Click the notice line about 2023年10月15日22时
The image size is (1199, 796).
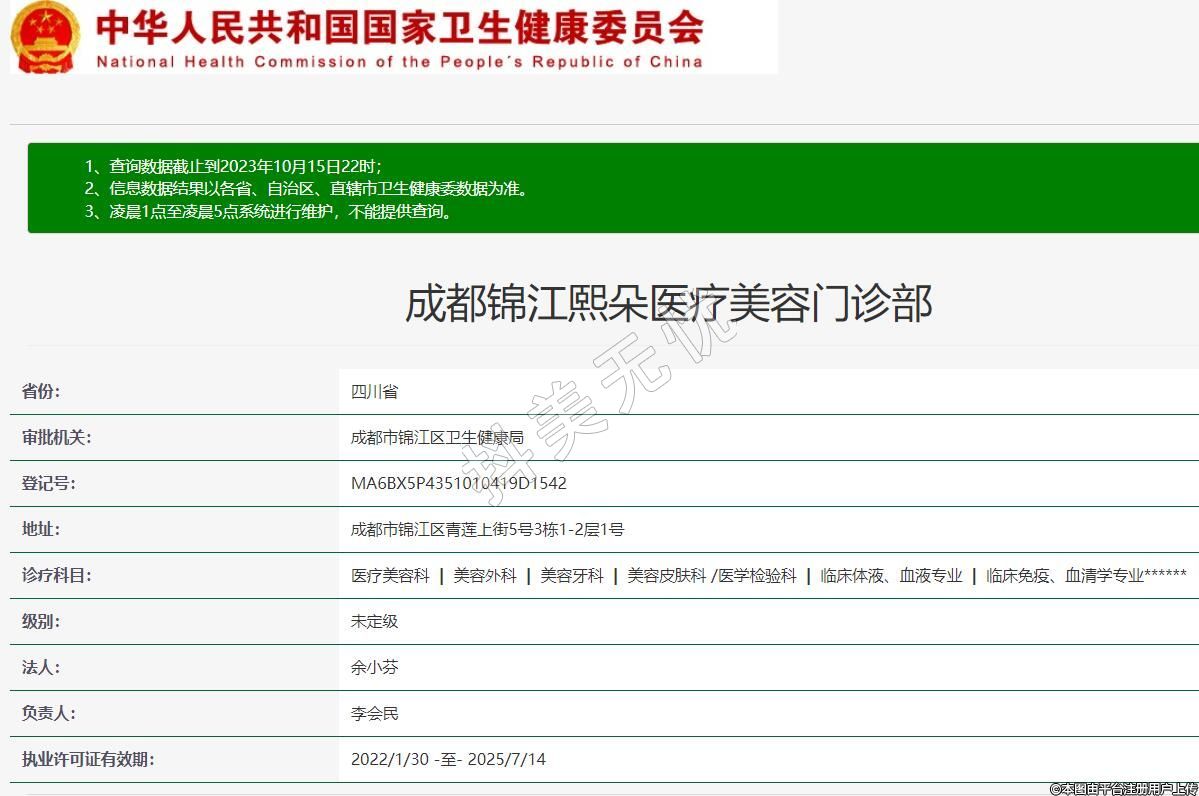[x=245, y=166]
